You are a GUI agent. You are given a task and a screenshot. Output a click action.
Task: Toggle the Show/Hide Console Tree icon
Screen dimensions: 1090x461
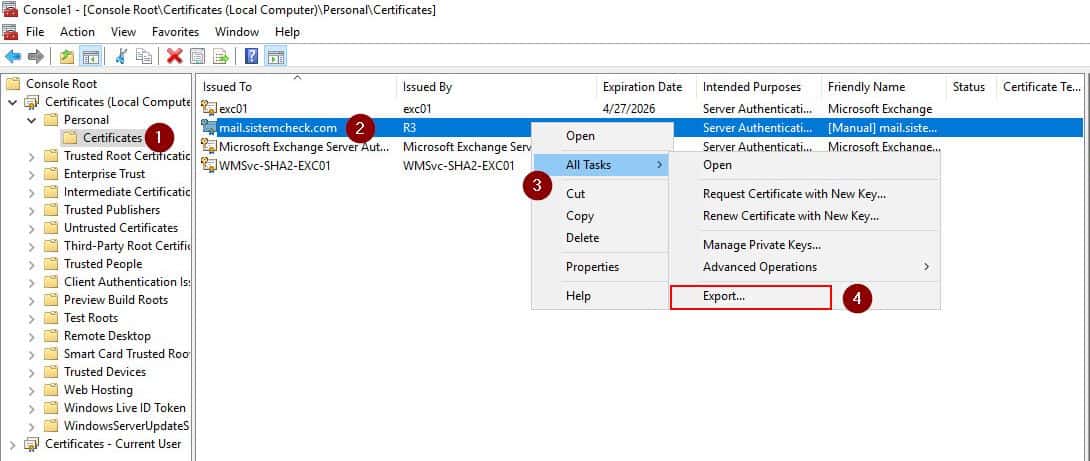[x=89, y=56]
